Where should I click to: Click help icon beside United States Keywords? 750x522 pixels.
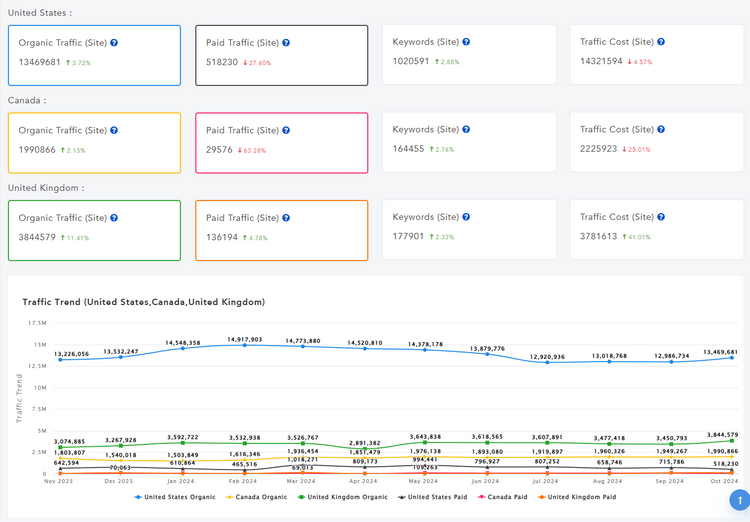point(466,42)
